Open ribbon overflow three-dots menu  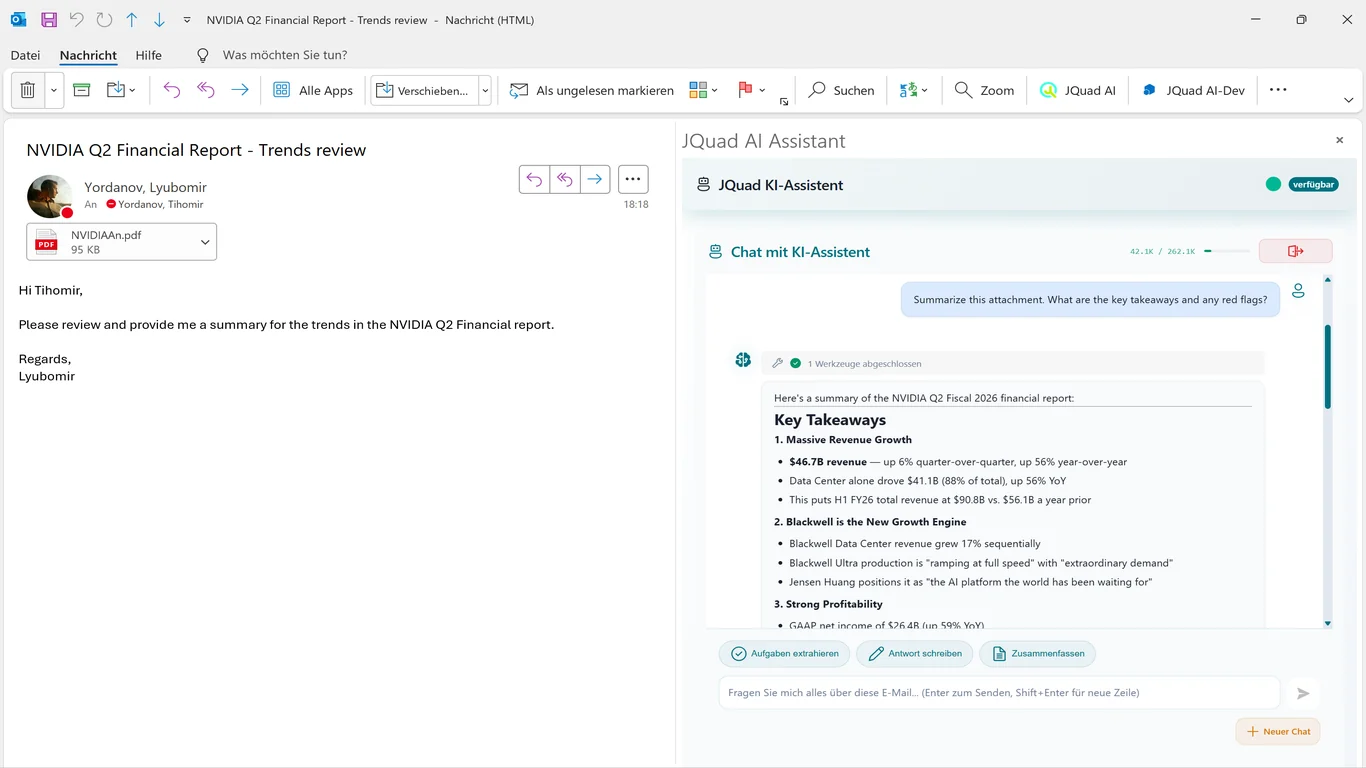point(1278,90)
